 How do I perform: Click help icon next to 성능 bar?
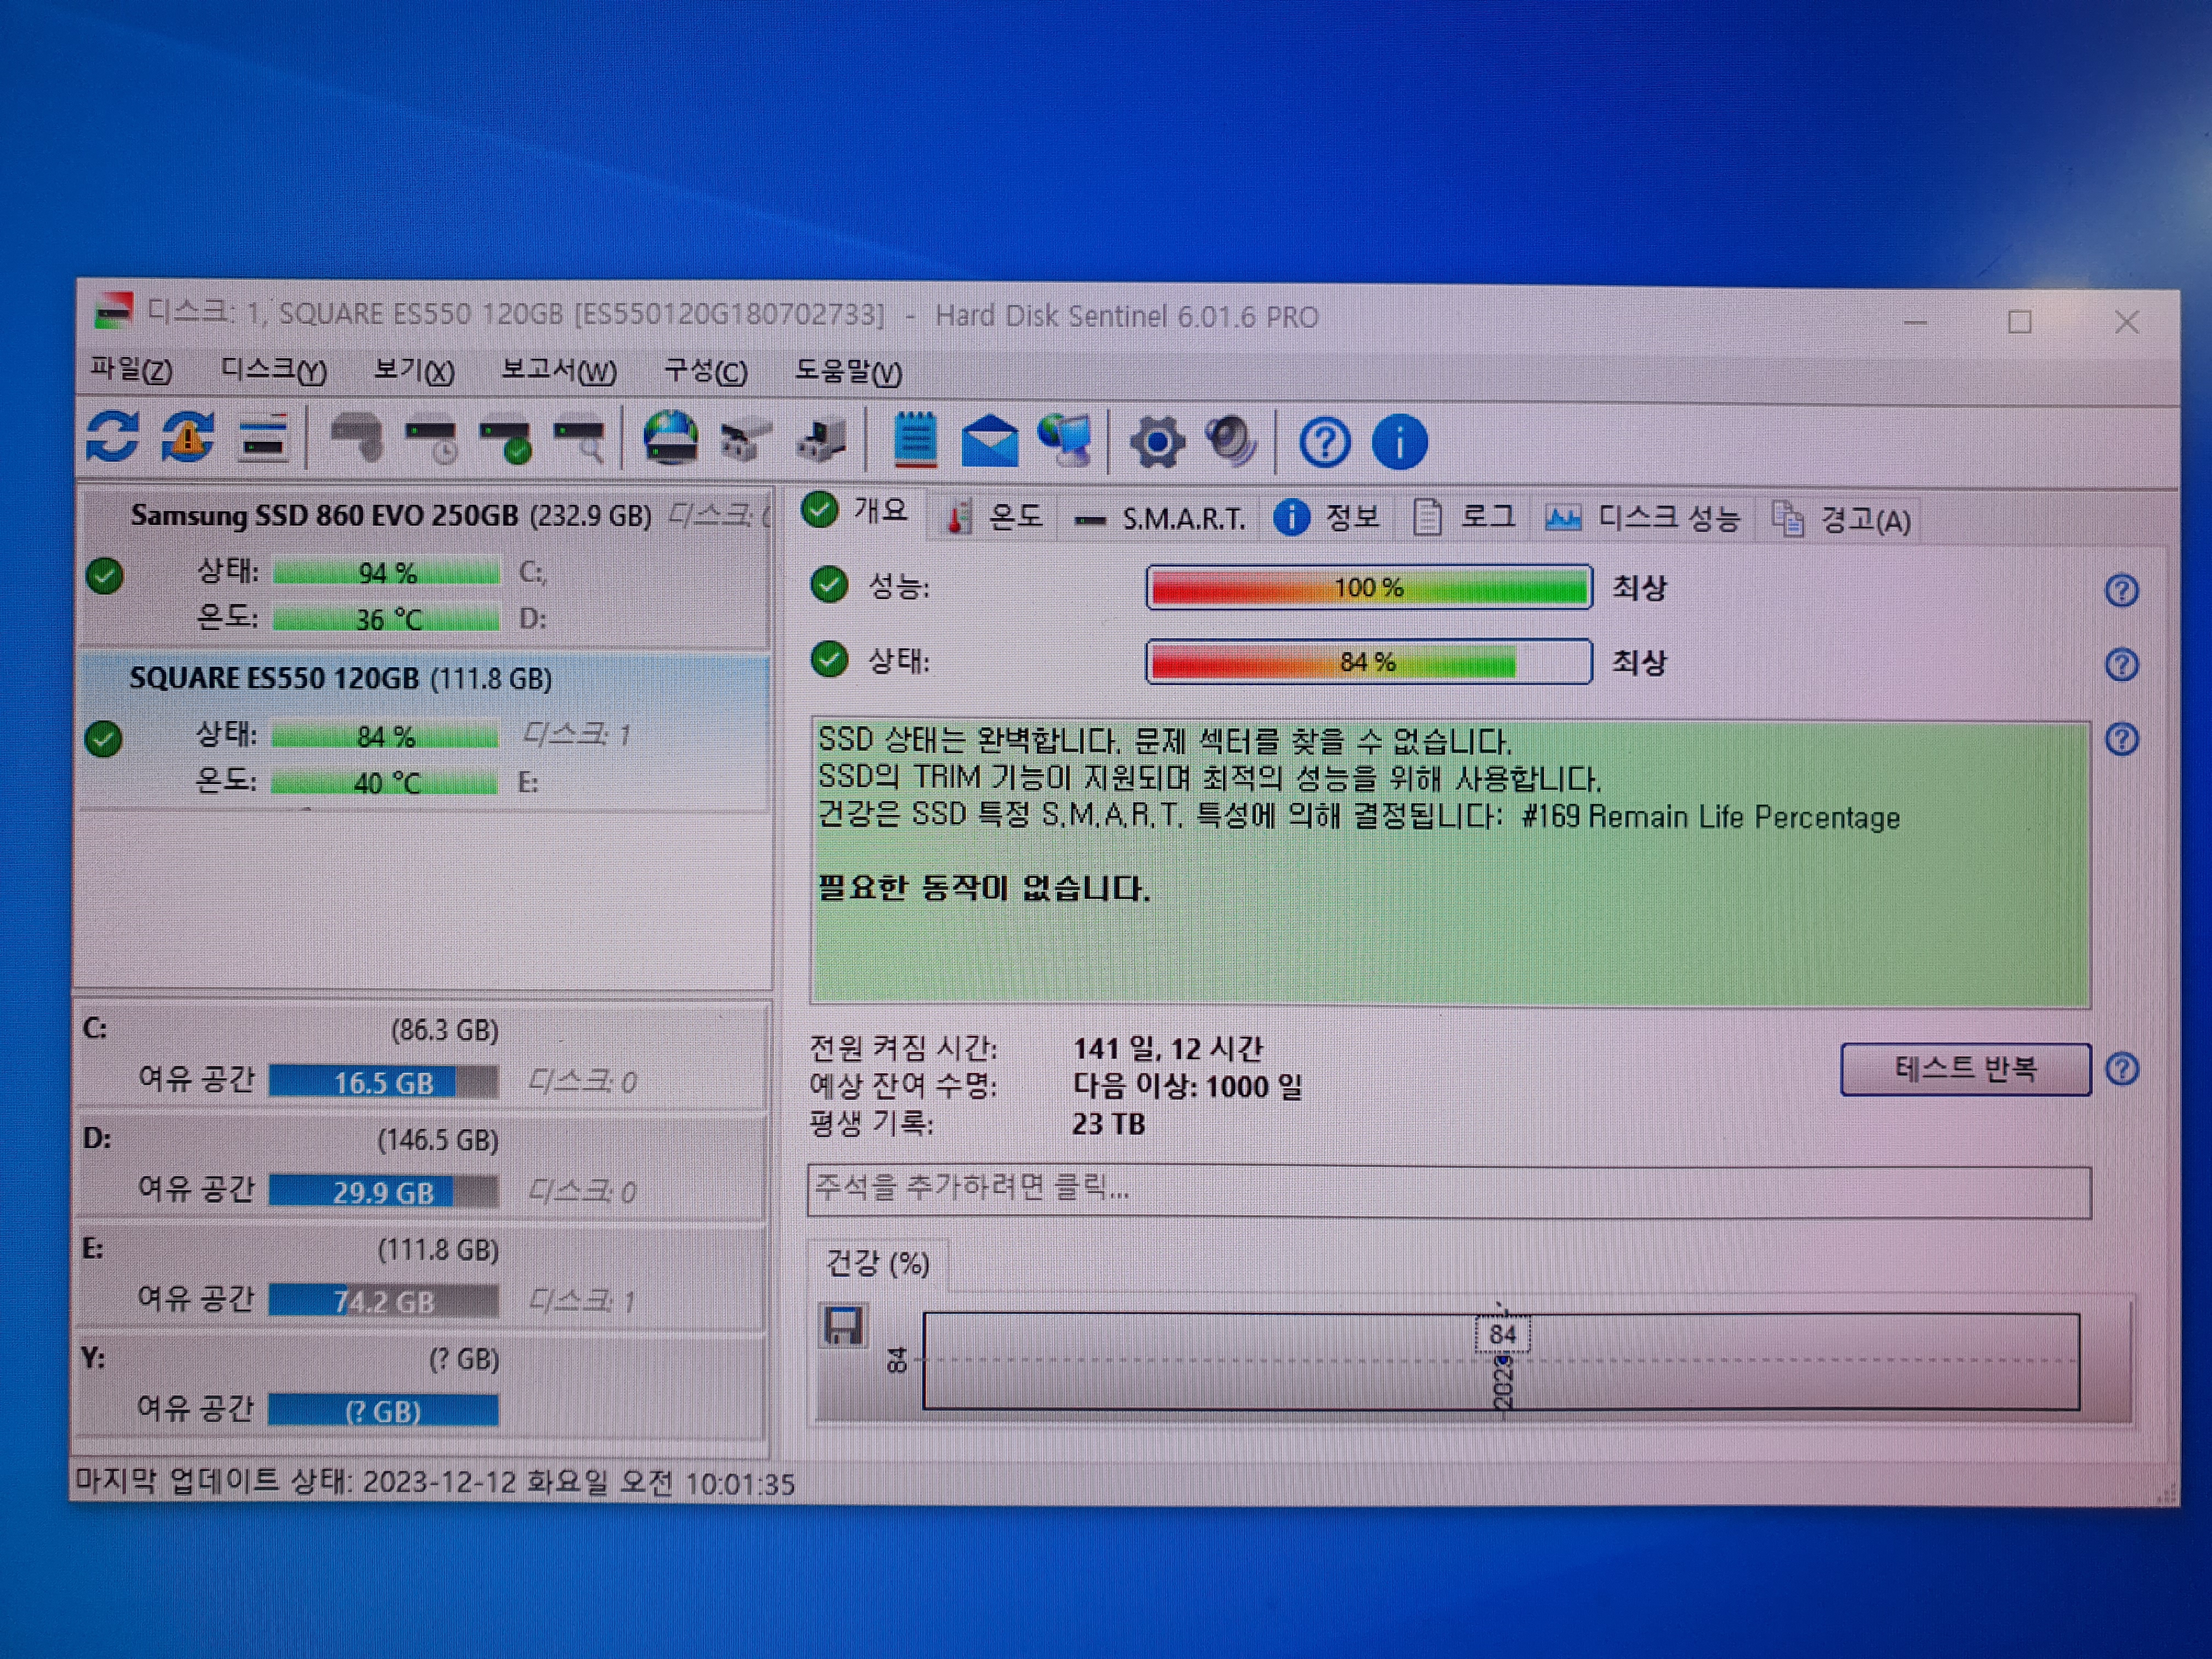pos(2121,590)
